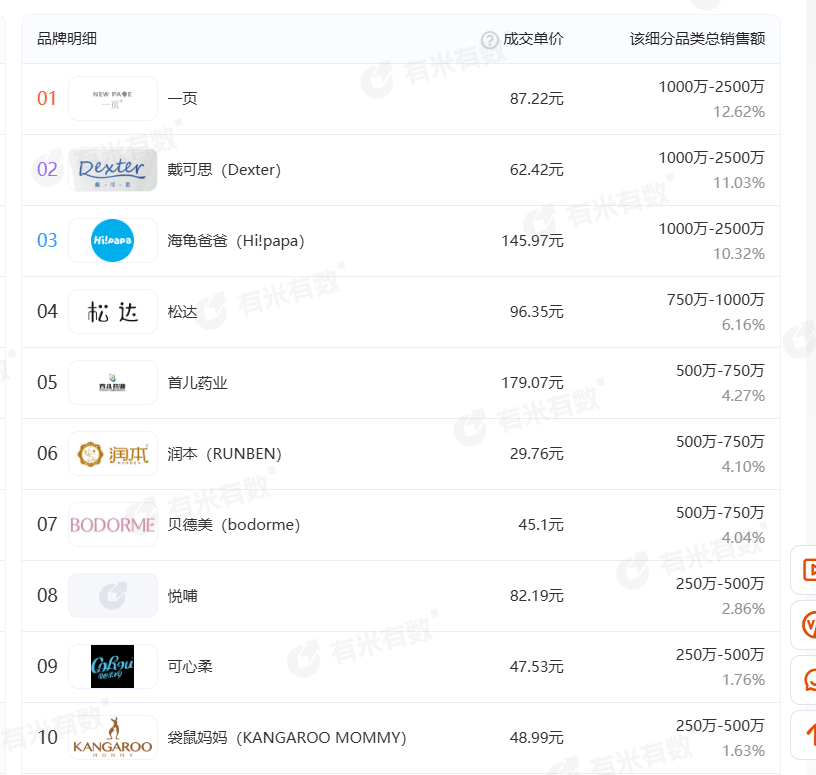Viewport: 816px width, 775px height.
Task: Select the price 96.35元
Action: pos(537,312)
